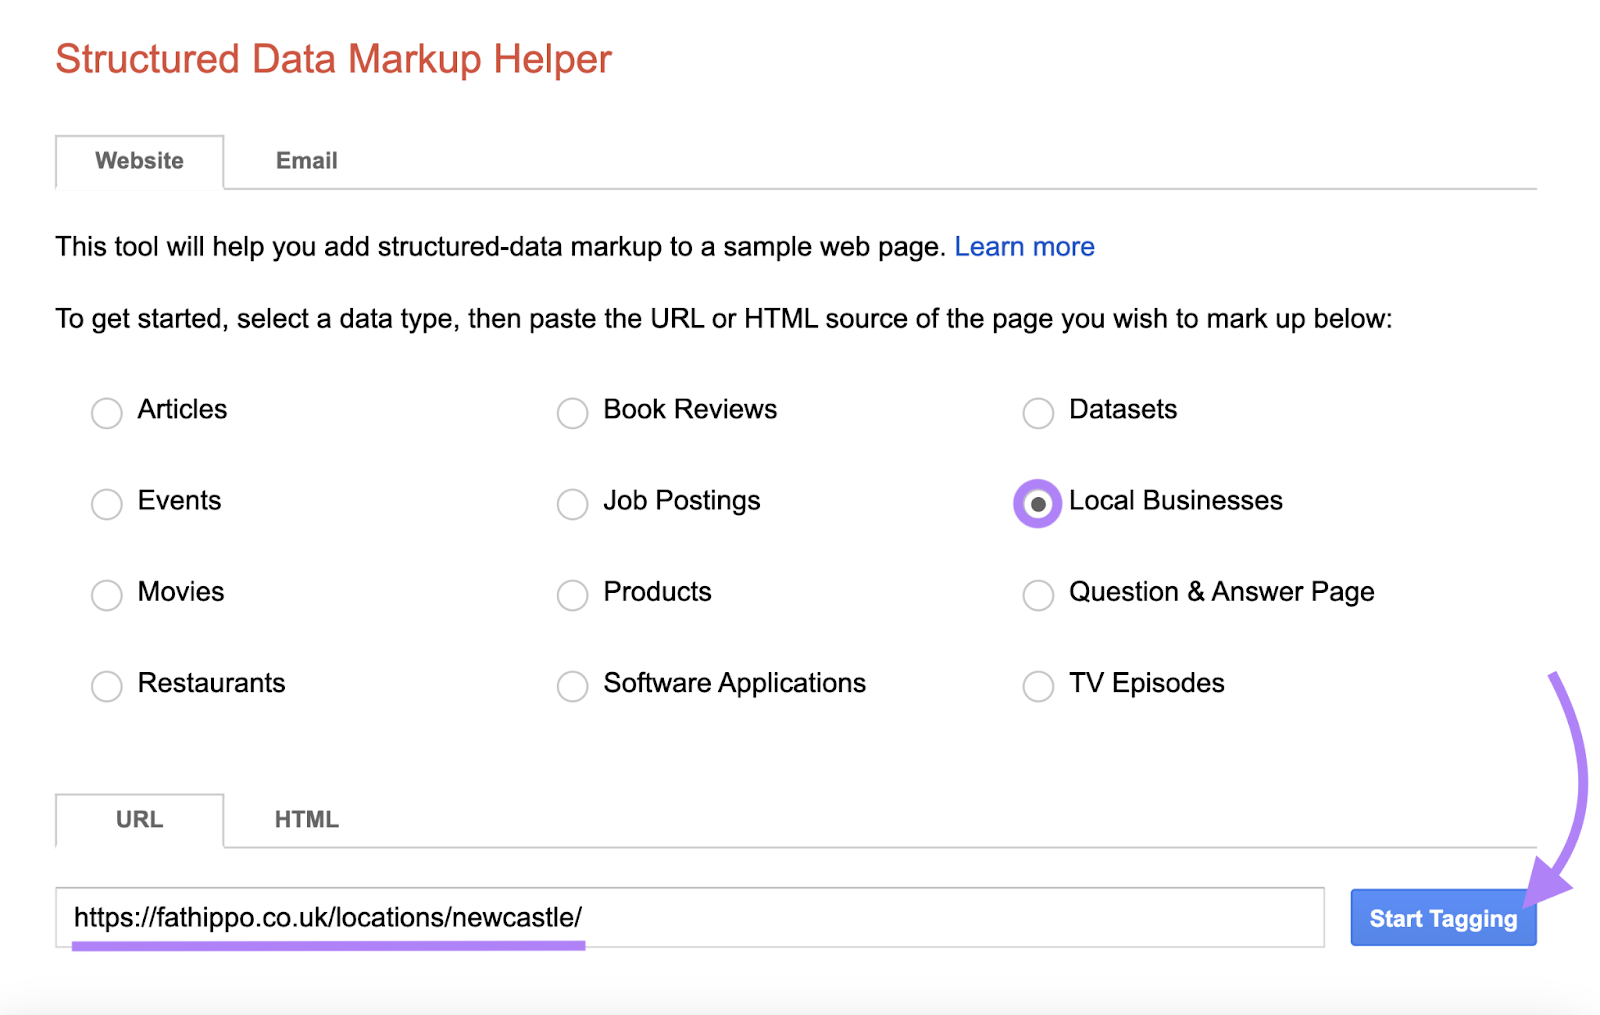The height and width of the screenshot is (1015, 1600).
Task: Choose Datasets as the markup type
Action: 1038,412
